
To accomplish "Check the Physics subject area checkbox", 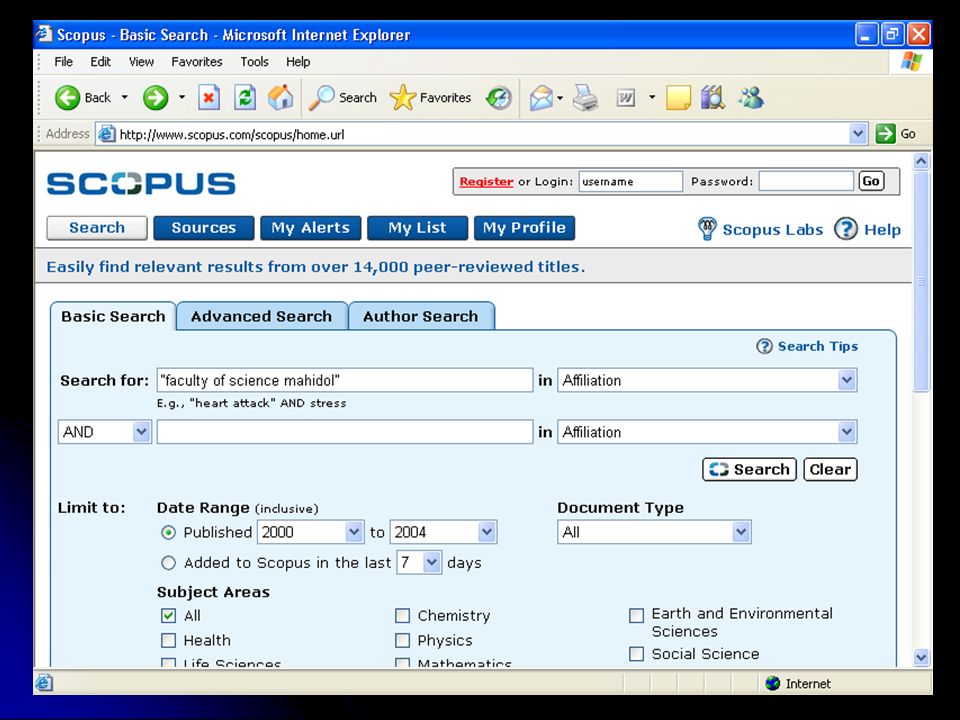I will pos(402,640).
